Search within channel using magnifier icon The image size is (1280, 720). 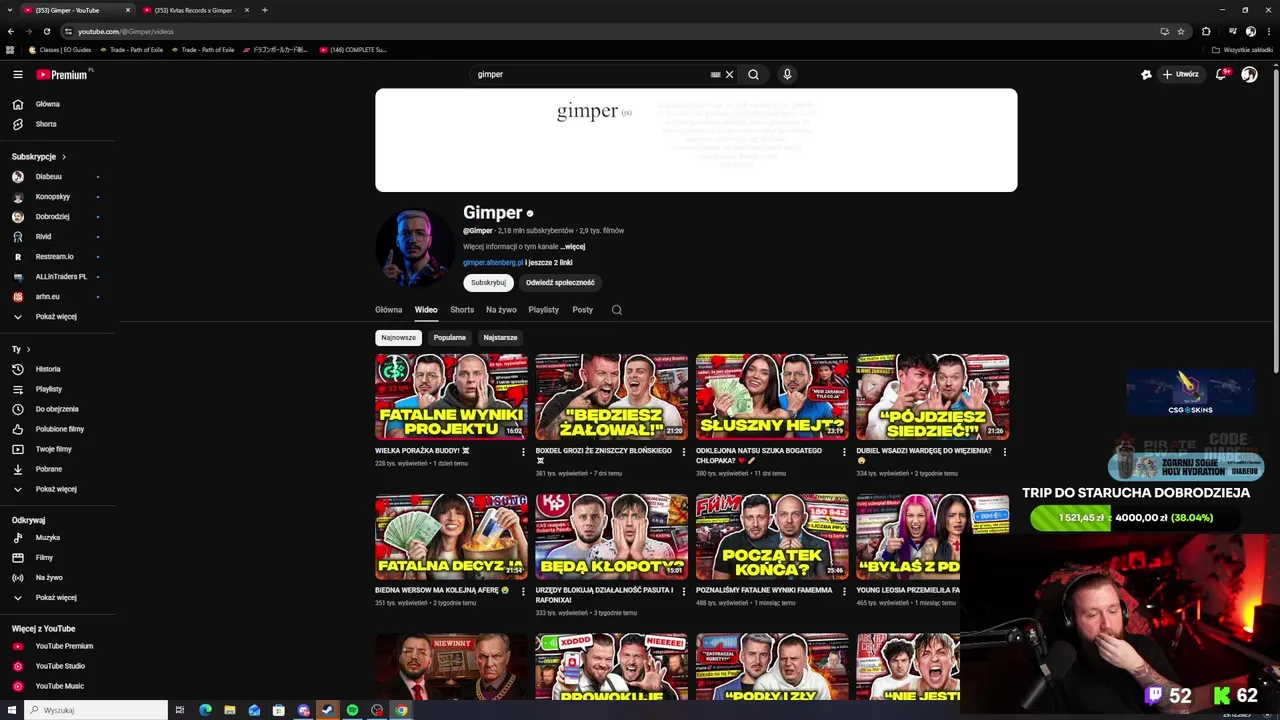tap(617, 310)
